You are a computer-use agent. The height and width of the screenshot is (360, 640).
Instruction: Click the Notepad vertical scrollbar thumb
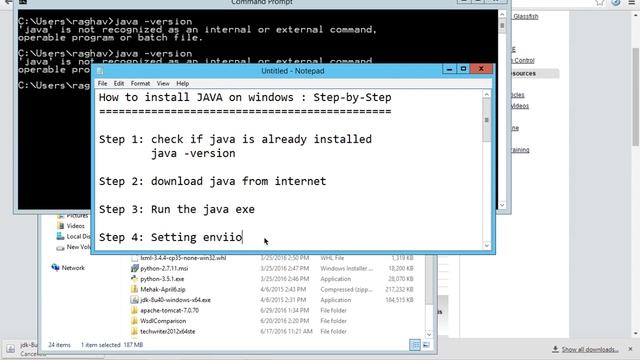click(x=487, y=120)
